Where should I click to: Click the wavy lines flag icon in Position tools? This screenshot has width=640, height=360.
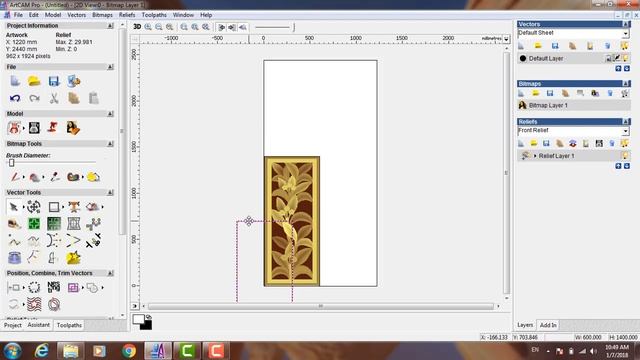(34, 304)
